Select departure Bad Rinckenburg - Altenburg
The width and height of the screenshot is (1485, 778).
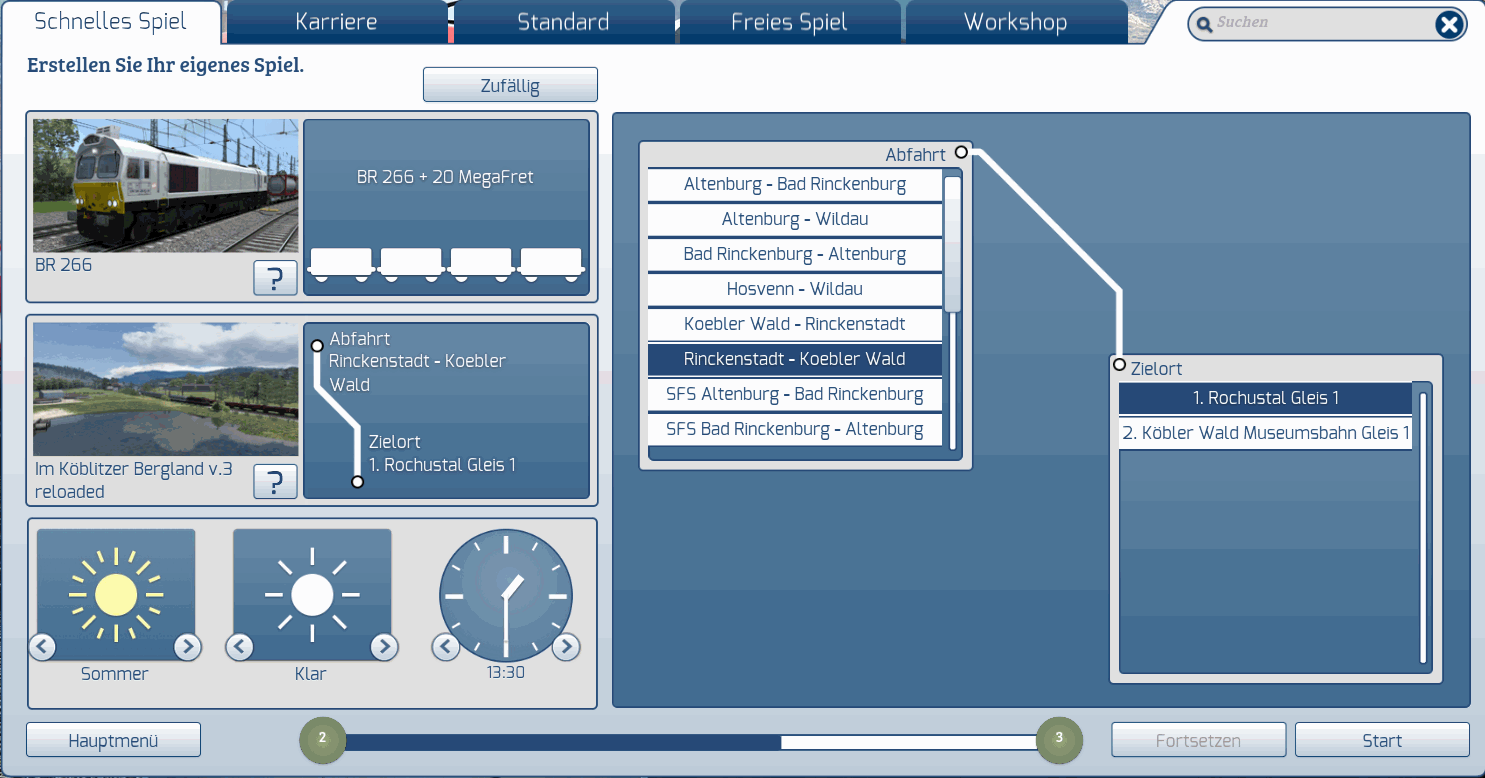coord(795,254)
